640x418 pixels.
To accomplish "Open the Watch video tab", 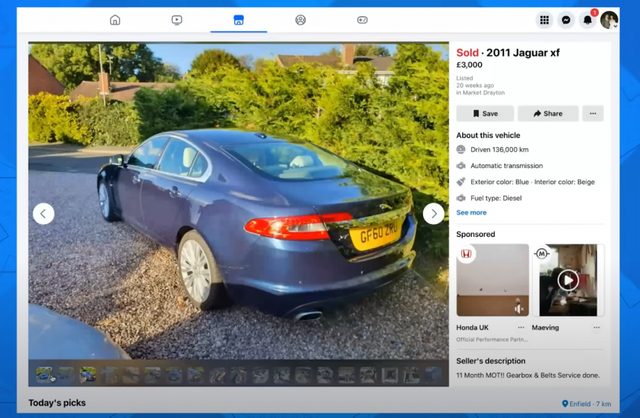I will pyautogui.click(x=177, y=20).
